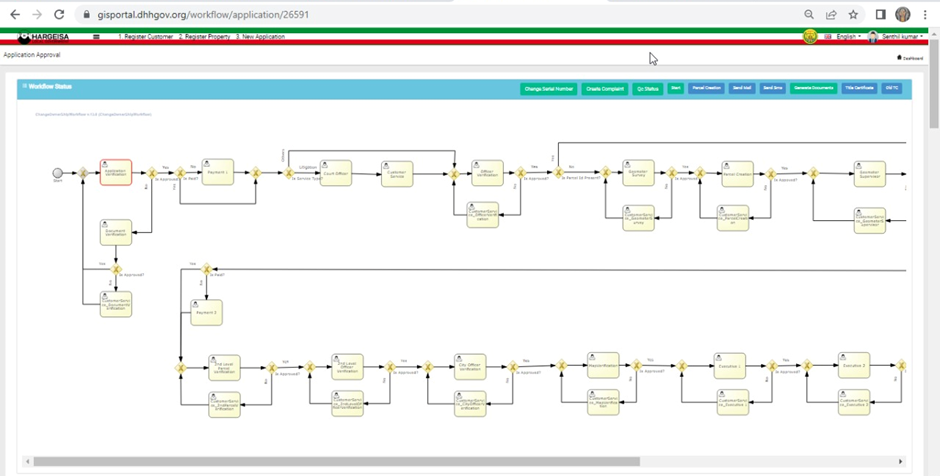Screen dimensions: 940x476
Task: Go to the Dashboard link
Action: pos(910,58)
